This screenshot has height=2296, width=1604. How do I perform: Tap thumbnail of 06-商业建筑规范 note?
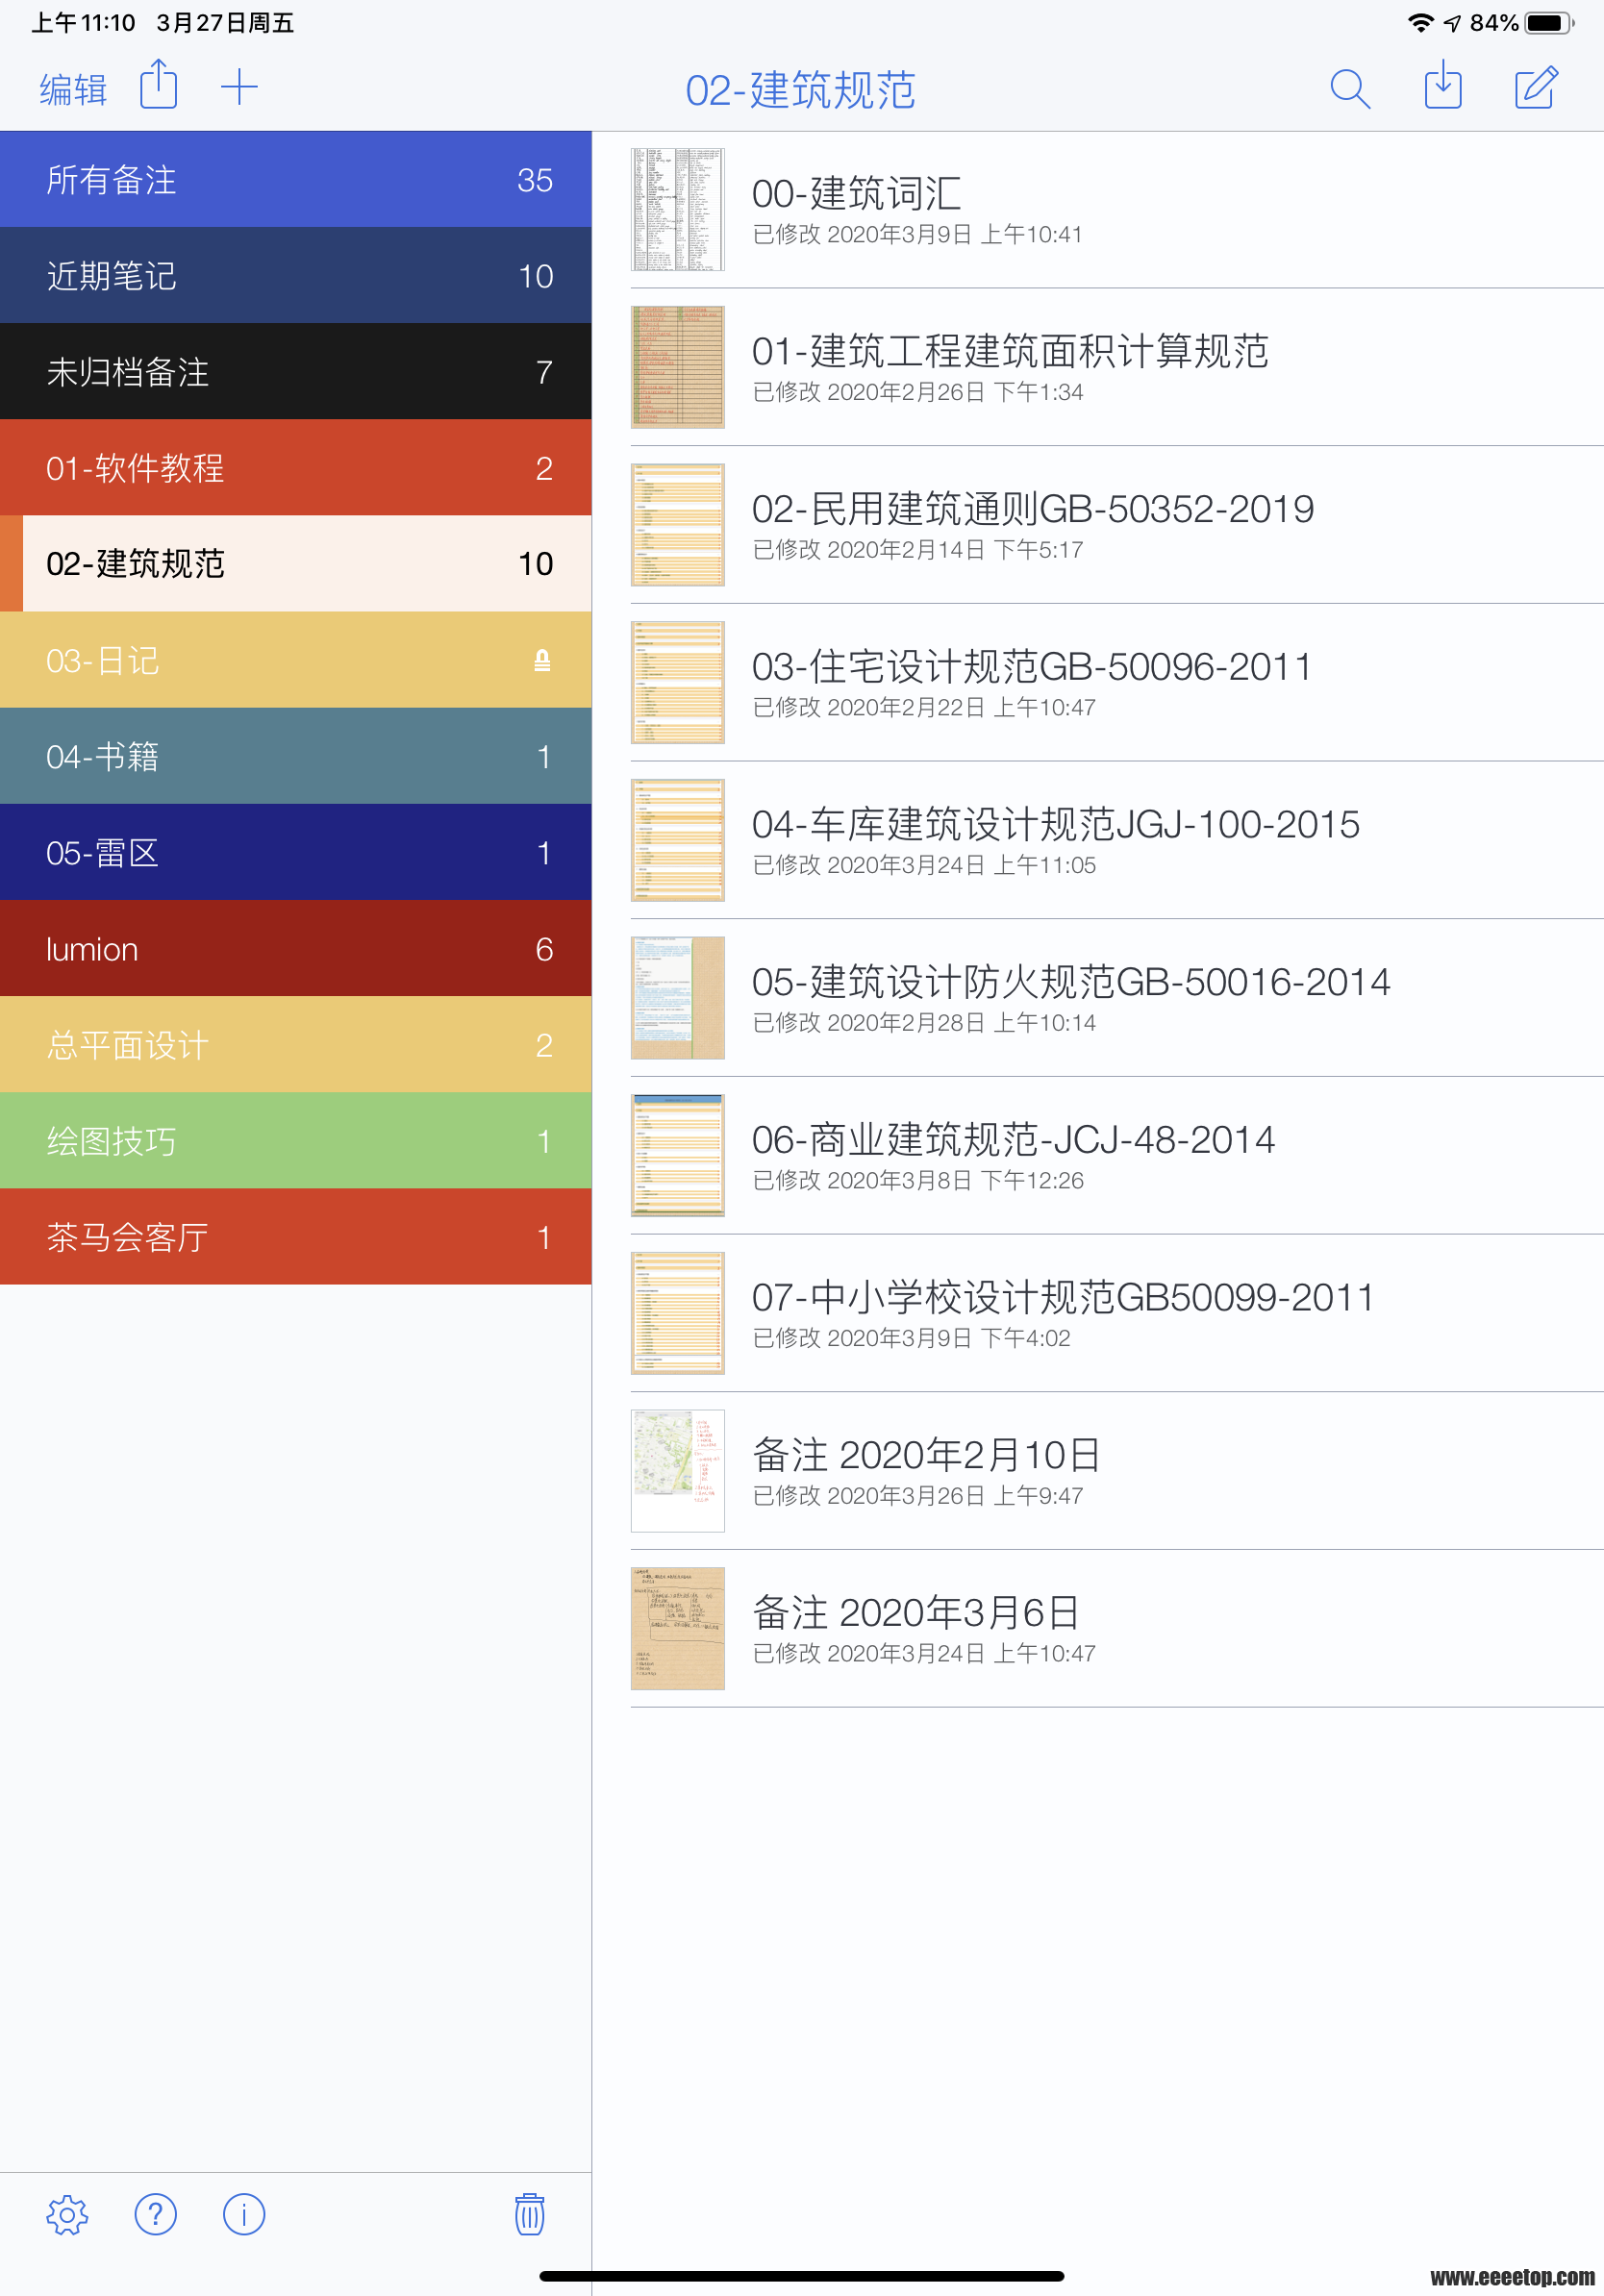pos(677,1155)
